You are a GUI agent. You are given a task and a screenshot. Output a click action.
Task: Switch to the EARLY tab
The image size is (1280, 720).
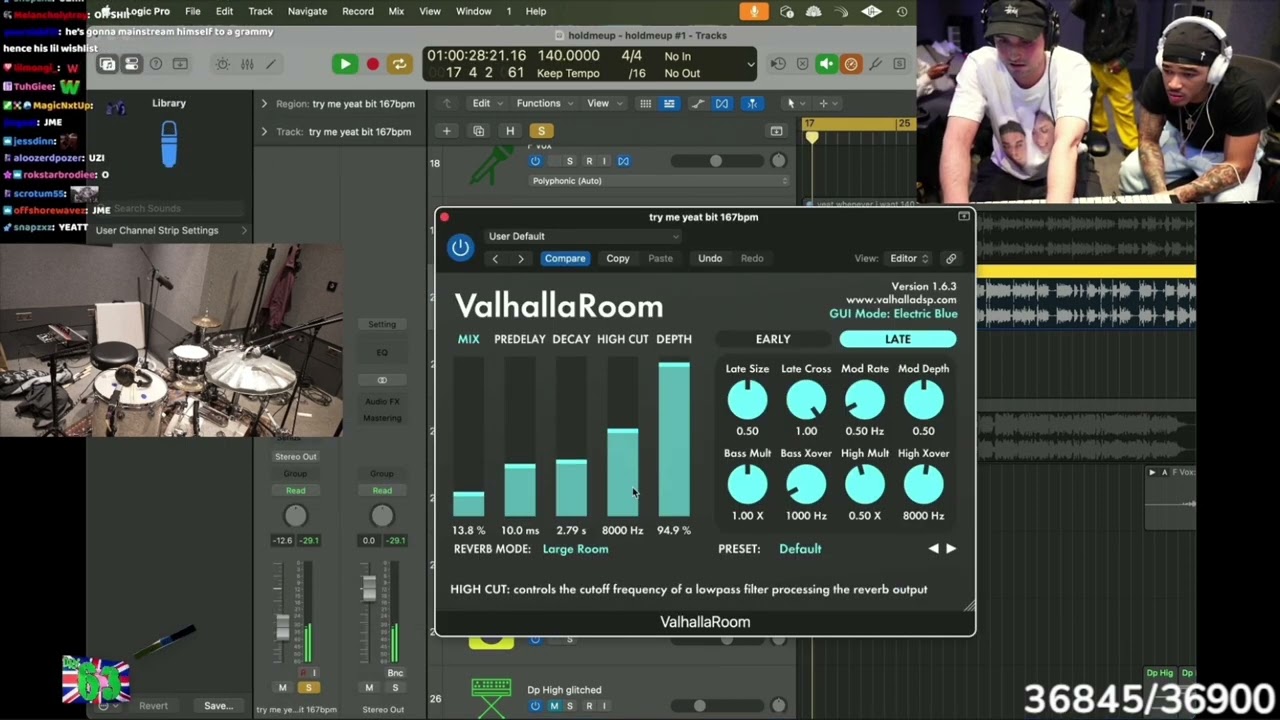pyautogui.click(x=773, y=339)
